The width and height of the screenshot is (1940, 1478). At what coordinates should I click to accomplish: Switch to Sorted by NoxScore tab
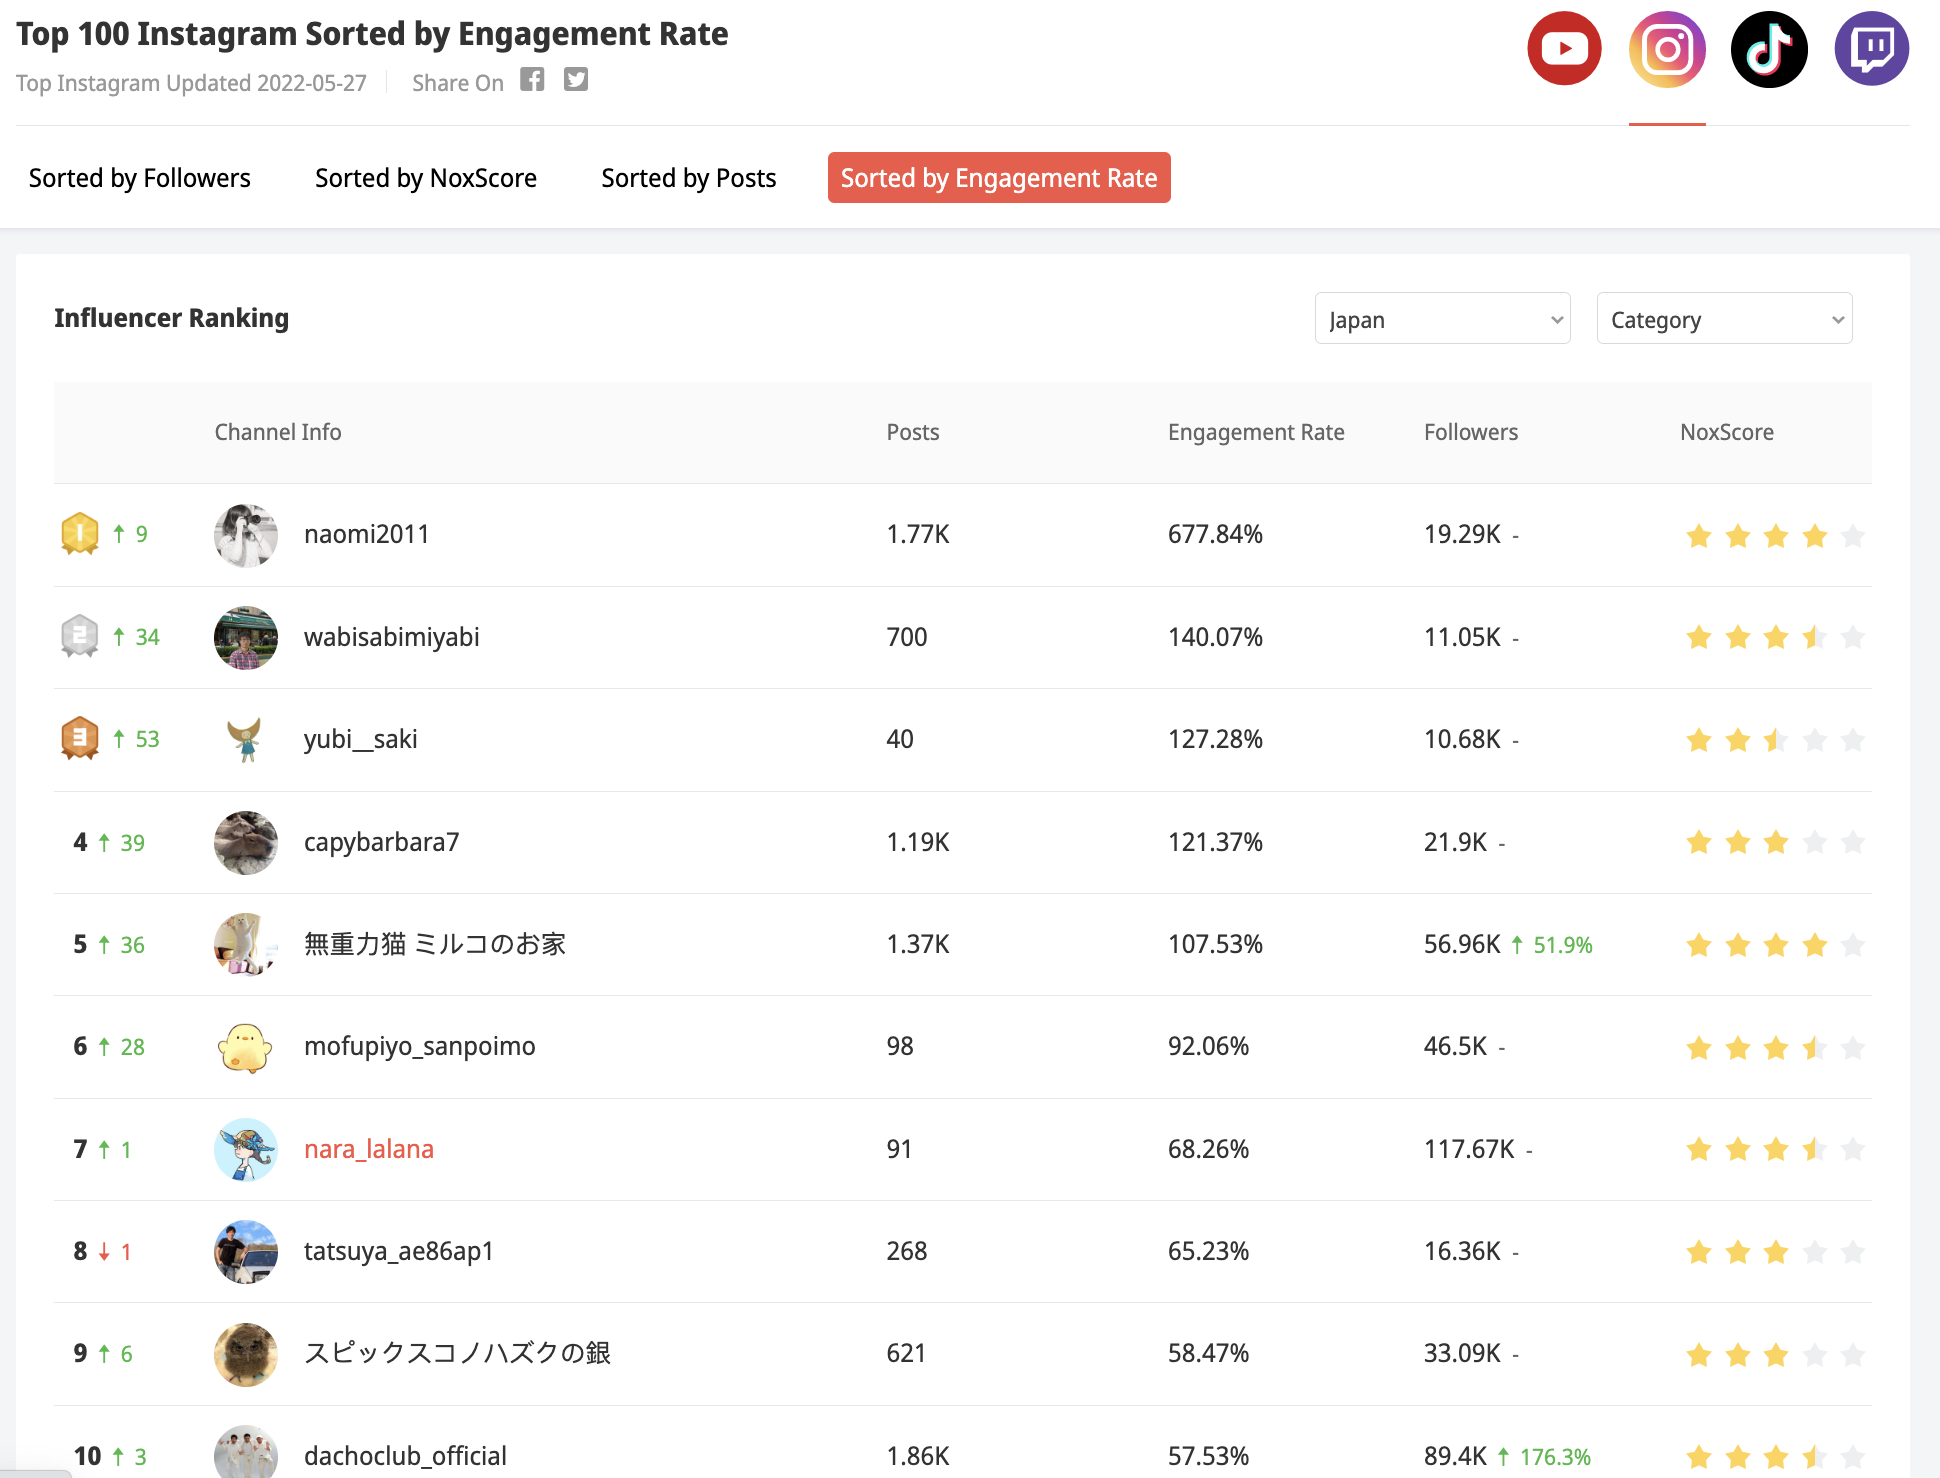[426, 178]
